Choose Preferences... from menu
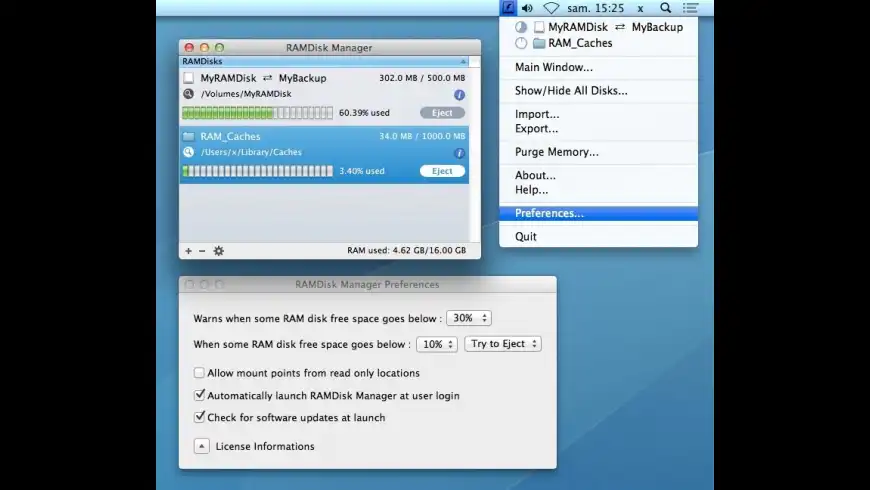This screenshot has width=870, height=490. point(598,213)
